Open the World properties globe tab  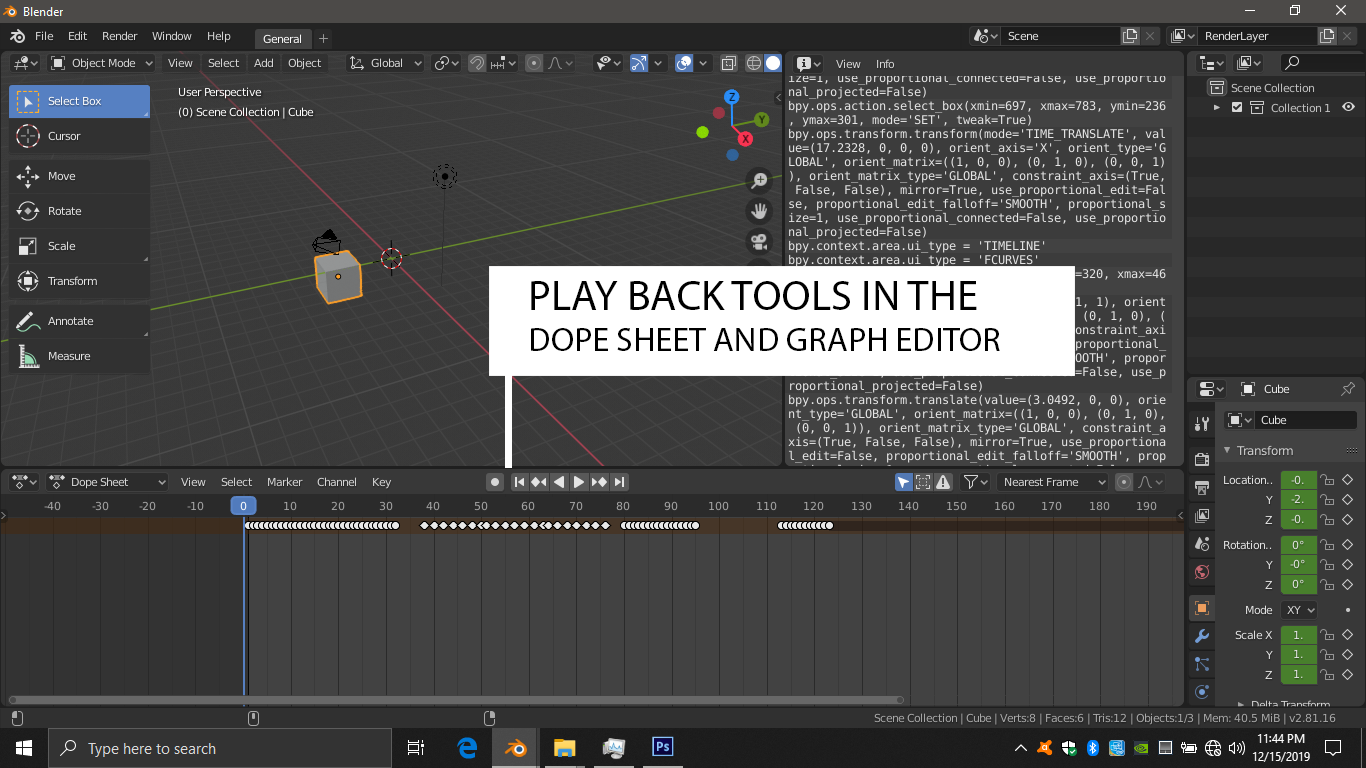click(1202, 572)
